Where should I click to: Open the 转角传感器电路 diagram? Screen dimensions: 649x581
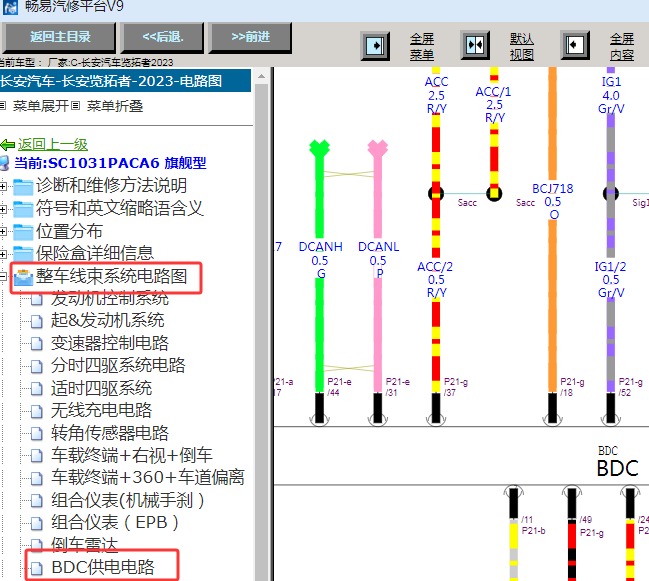pos(110,433)
